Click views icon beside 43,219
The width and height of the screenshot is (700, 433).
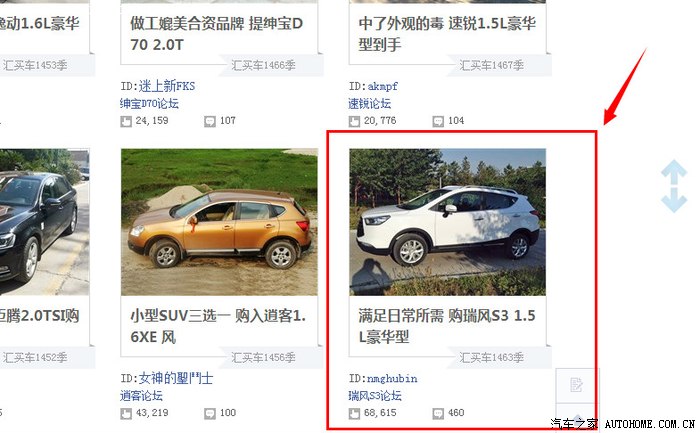(x=126, y=414)
